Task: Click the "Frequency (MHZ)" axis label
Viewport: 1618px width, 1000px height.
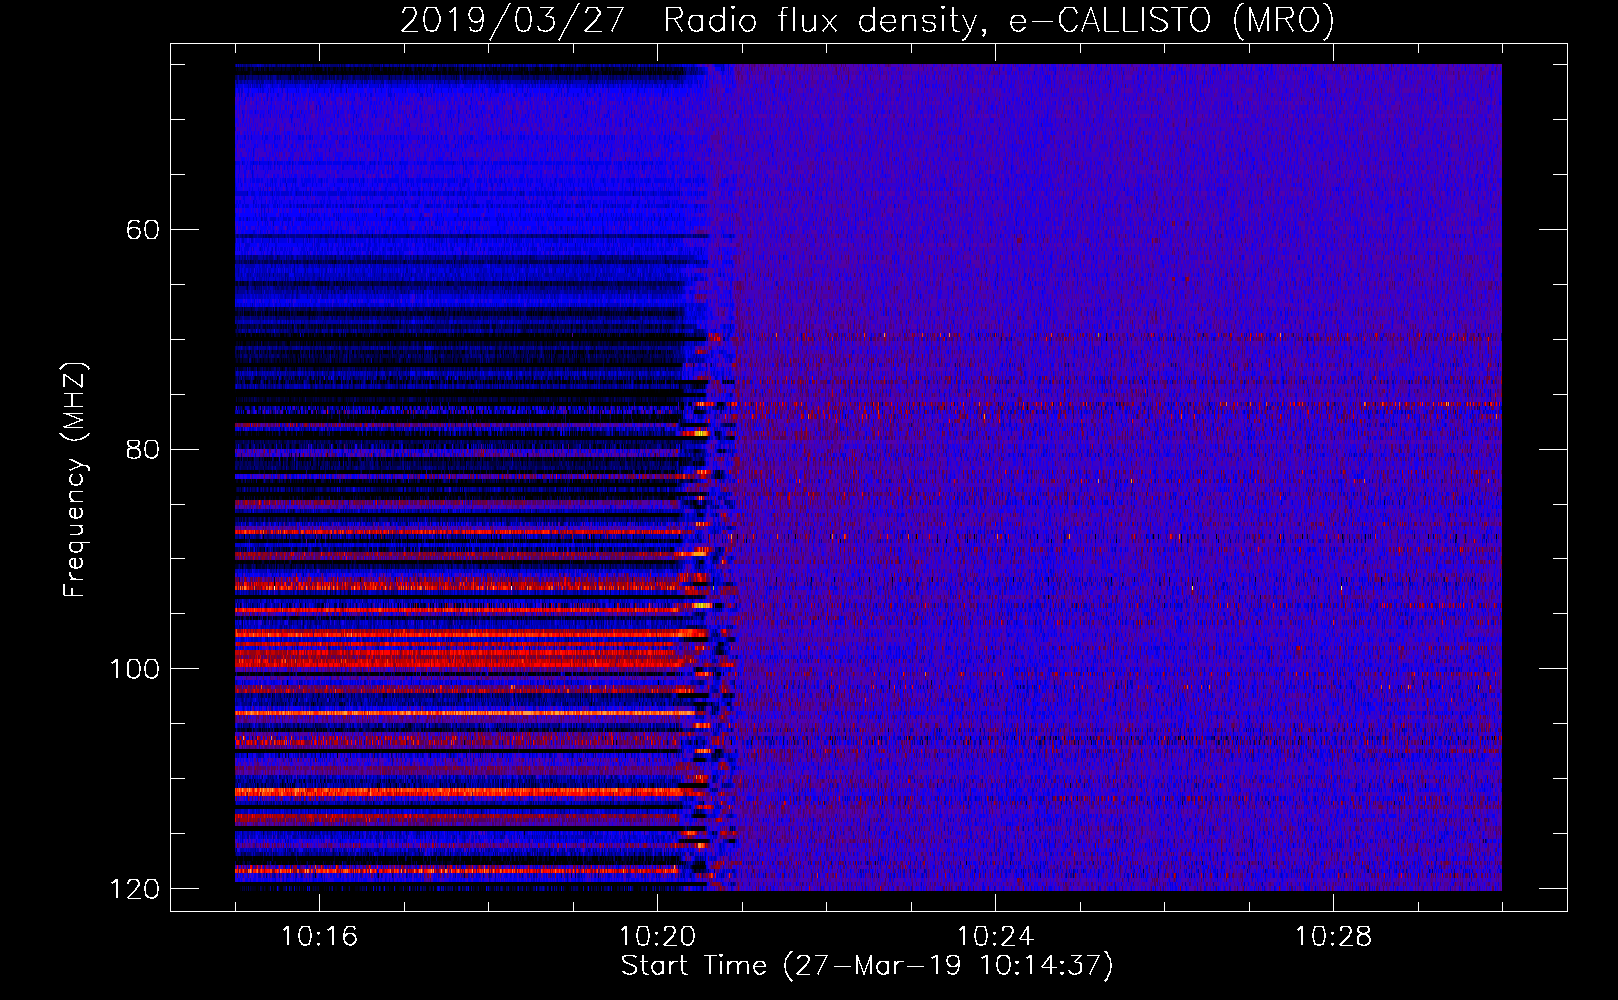Action: [75, 479]
